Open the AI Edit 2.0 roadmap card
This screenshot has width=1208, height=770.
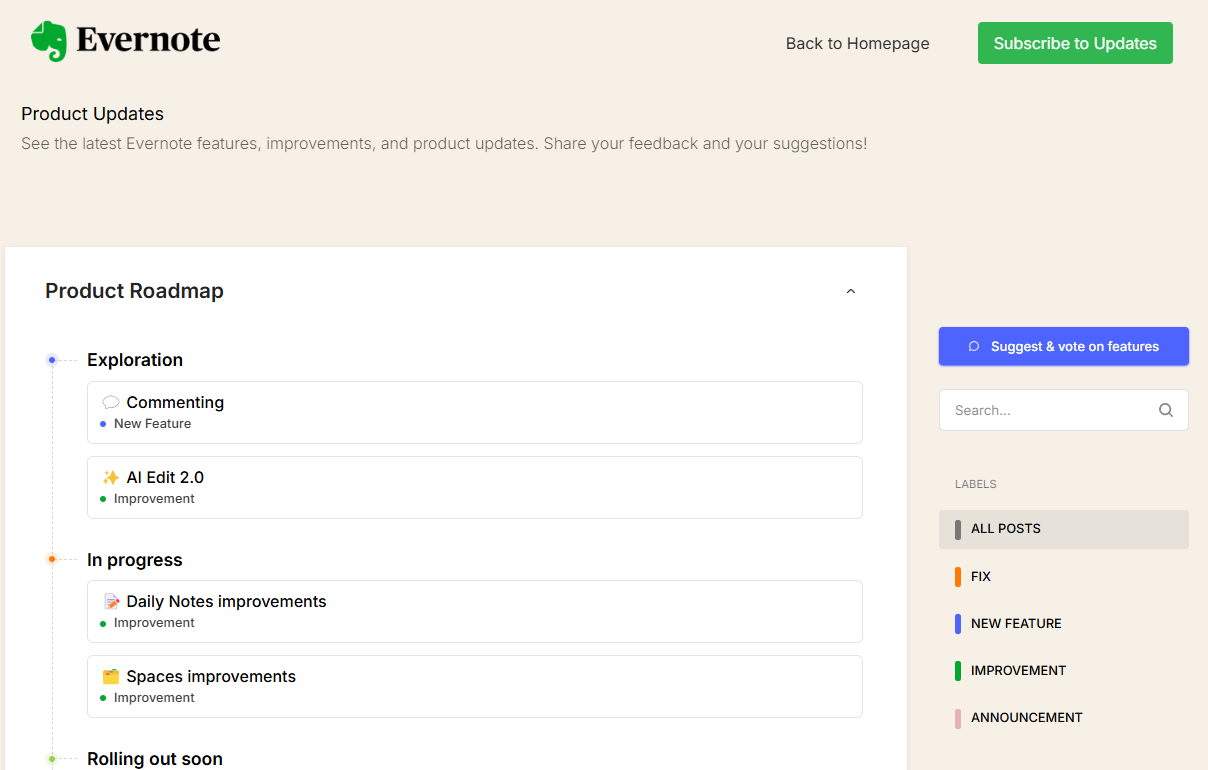[x=475, y=487]
